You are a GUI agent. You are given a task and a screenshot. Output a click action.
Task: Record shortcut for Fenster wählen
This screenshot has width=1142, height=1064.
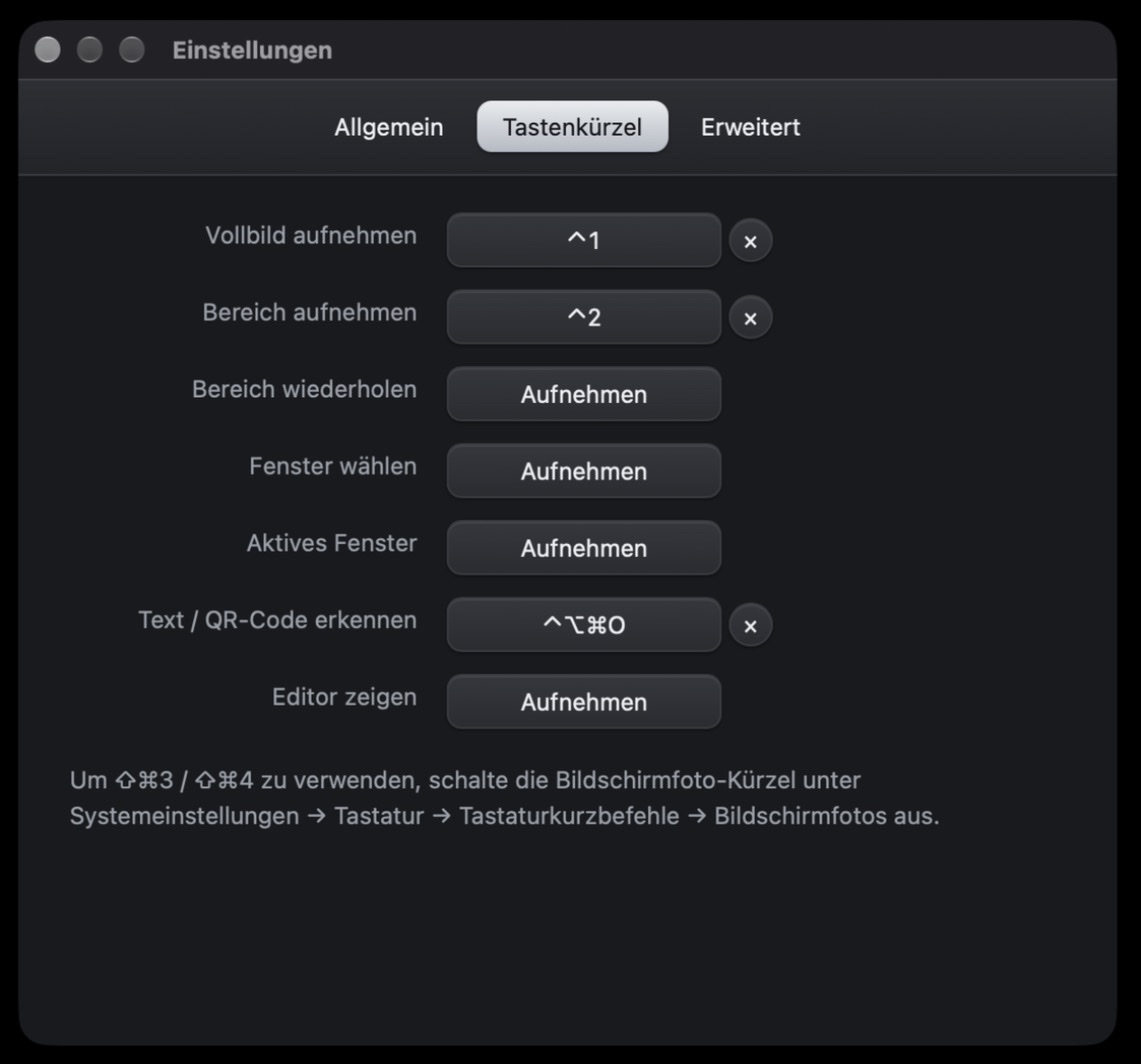pyautogui.click(x=584, y=471)
